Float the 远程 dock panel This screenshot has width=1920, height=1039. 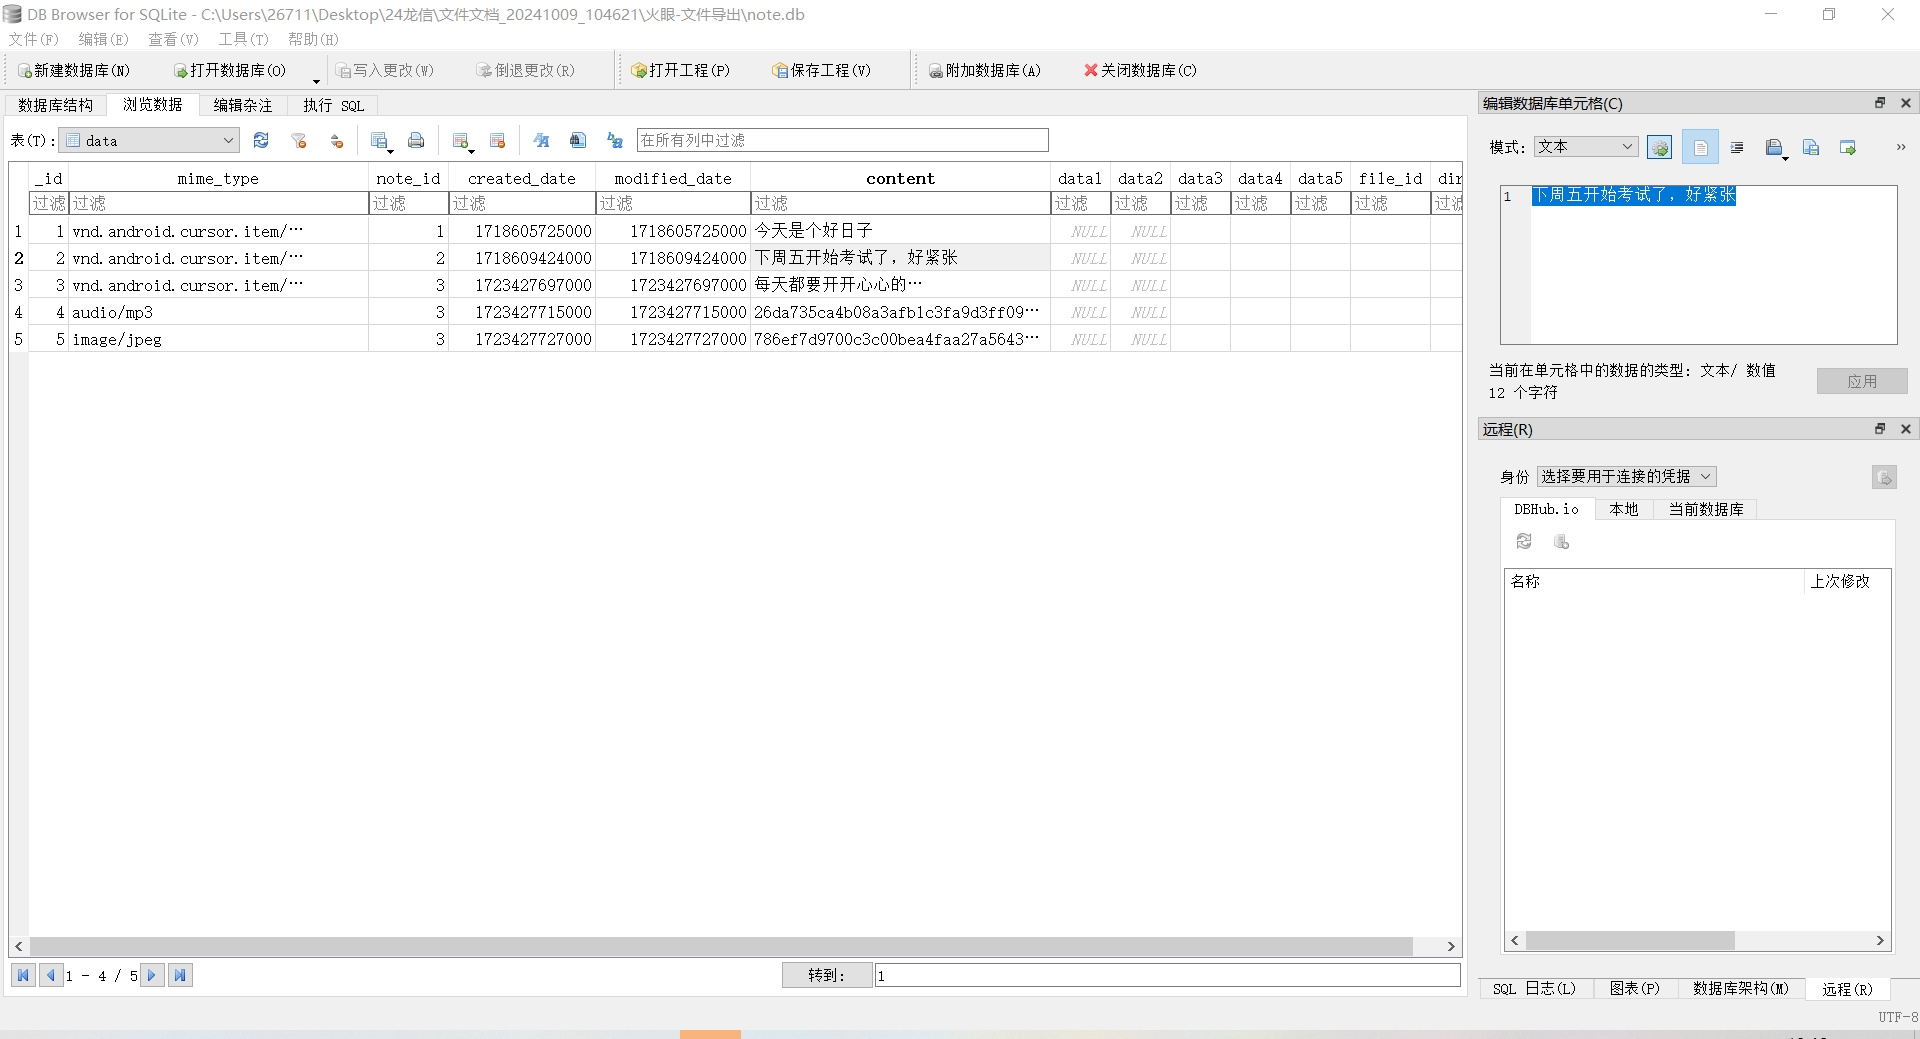click(1880, 429)
